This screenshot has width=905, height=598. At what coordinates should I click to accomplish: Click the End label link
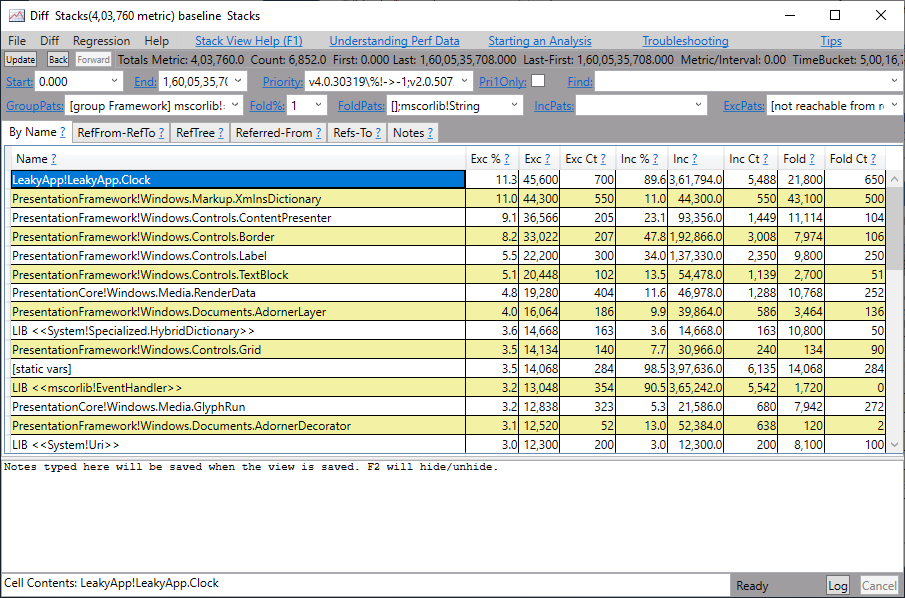tap(145, 82)
